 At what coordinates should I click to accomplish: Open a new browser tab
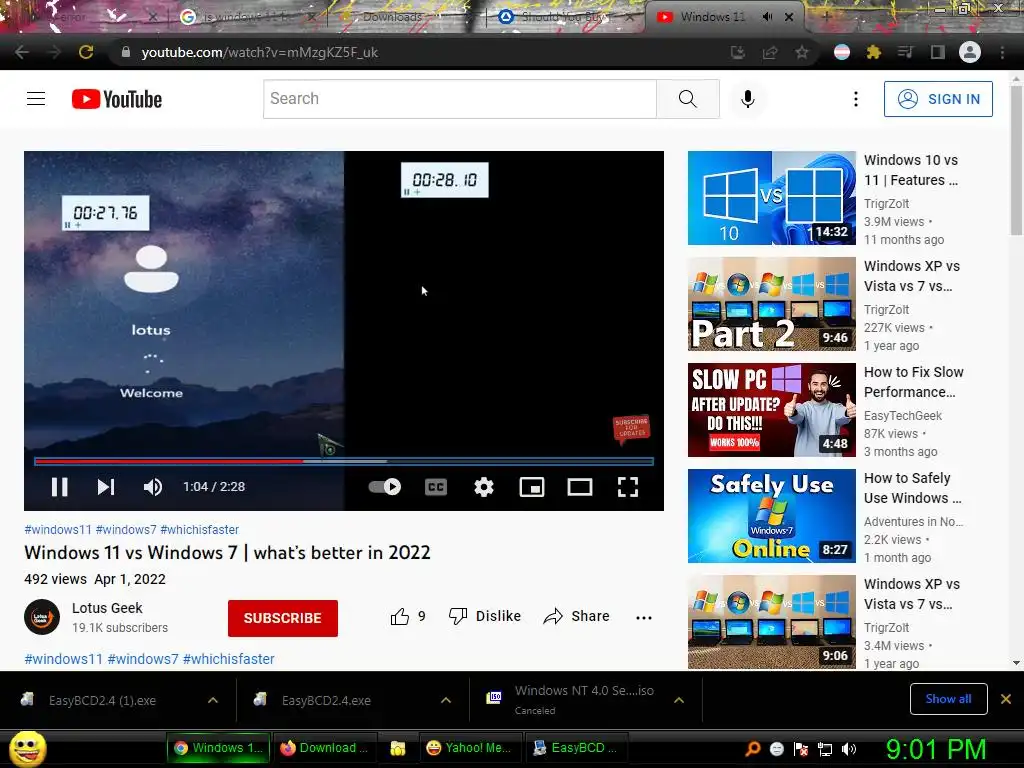click(826, 16)
